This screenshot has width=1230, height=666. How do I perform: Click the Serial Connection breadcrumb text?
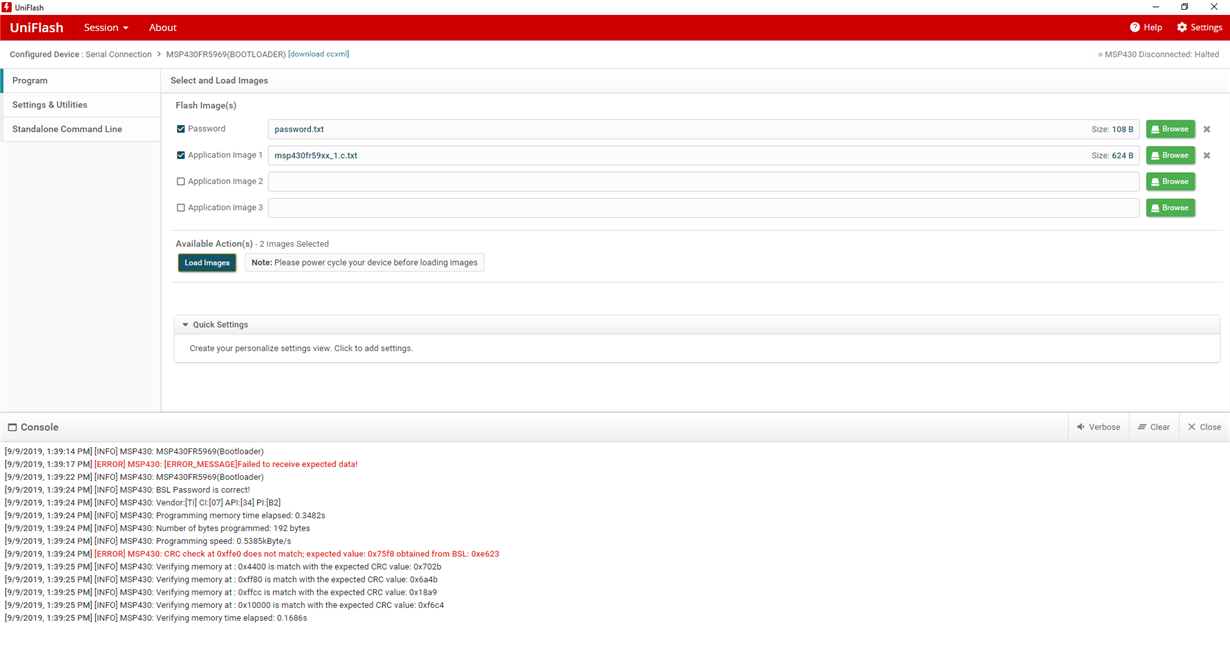[119, 54]
